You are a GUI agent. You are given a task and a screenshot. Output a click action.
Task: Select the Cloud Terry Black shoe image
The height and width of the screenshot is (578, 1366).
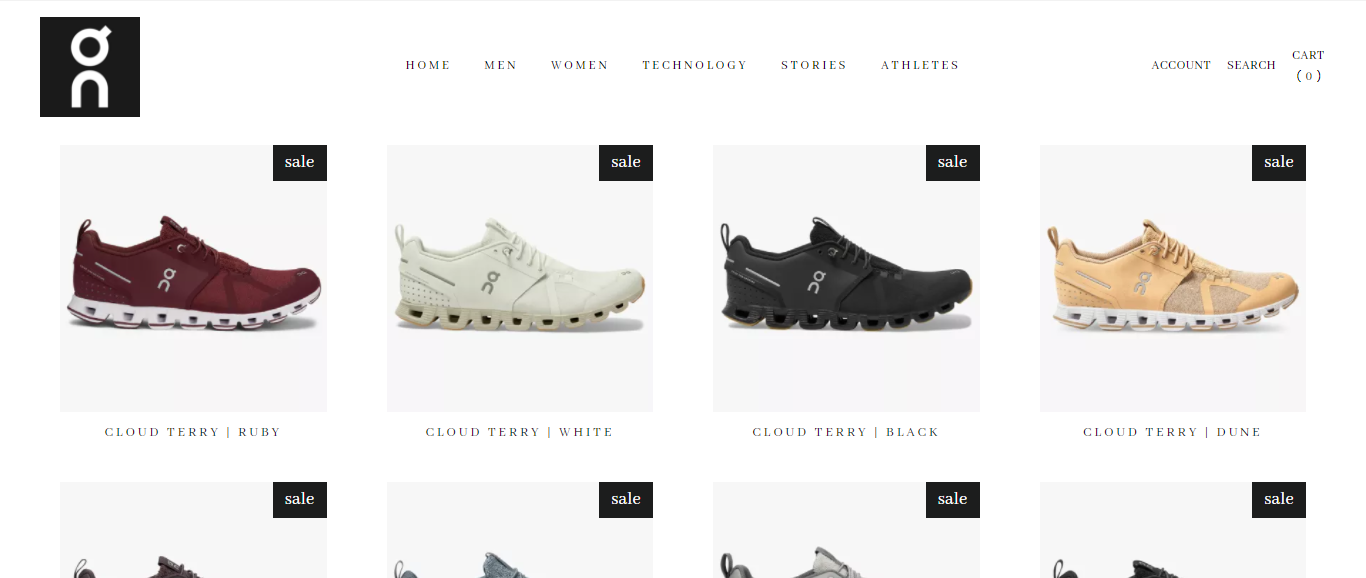coord(846,278)
